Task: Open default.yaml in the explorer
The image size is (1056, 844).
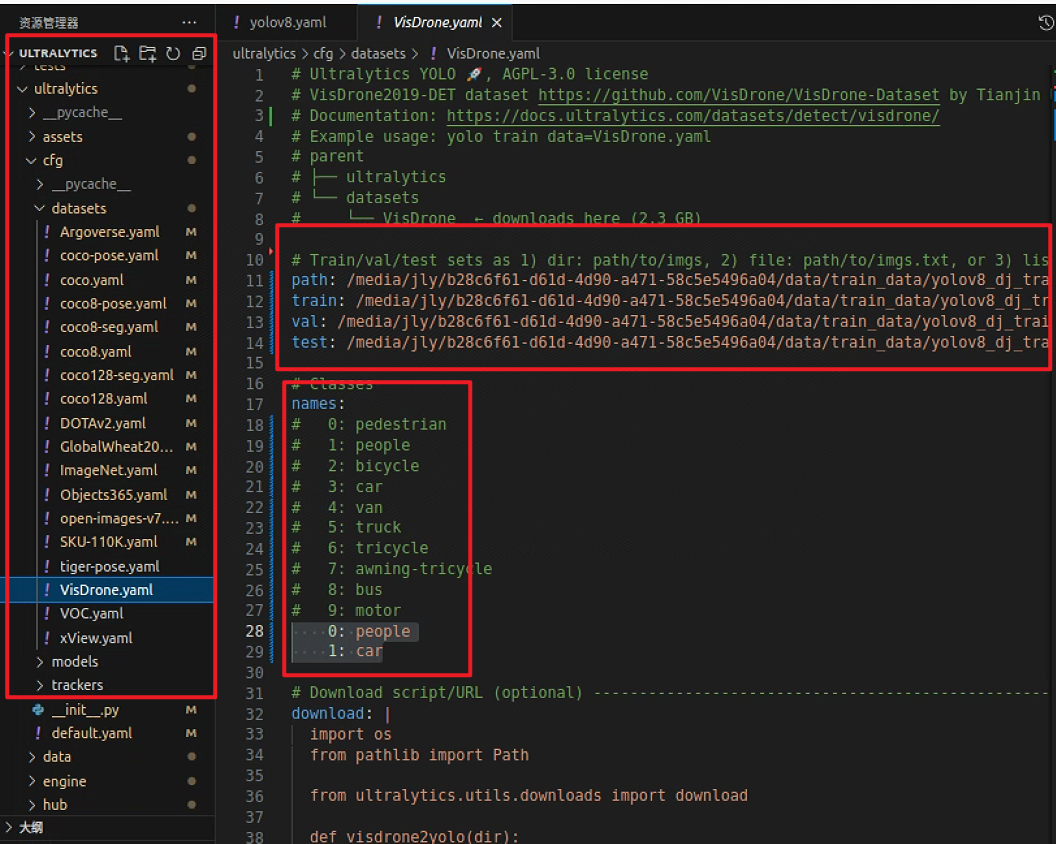Action: (91, 734)
